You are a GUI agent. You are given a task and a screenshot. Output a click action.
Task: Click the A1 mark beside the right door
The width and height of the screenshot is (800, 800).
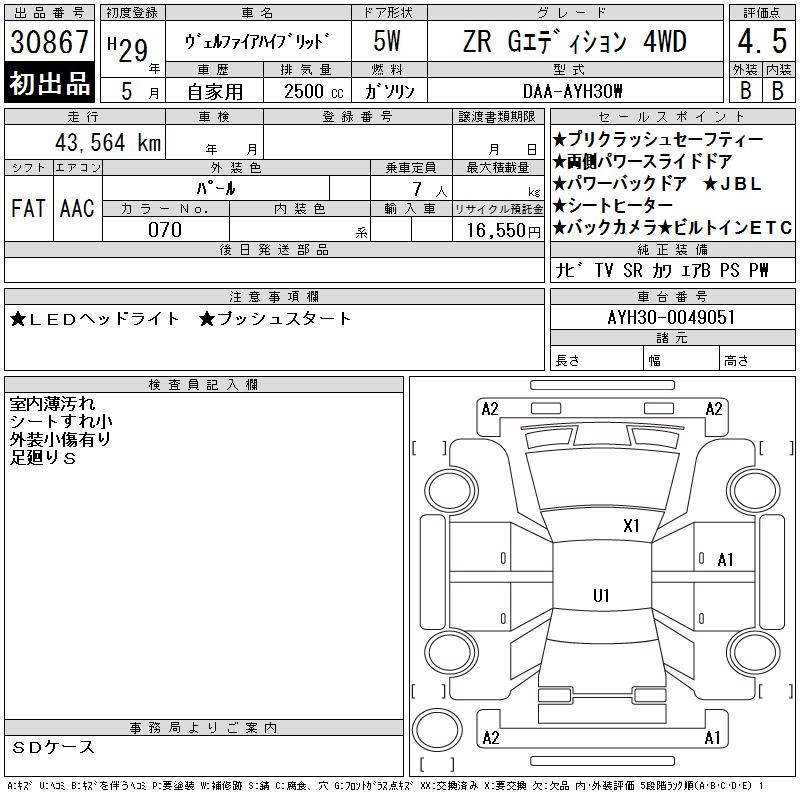[726, 560]
